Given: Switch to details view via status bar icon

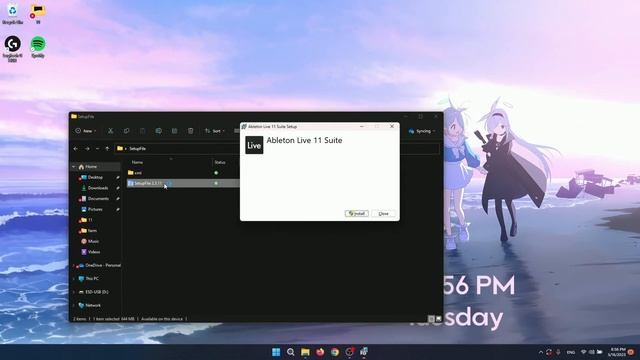Looking at the screenshot, I should (431, 319).
